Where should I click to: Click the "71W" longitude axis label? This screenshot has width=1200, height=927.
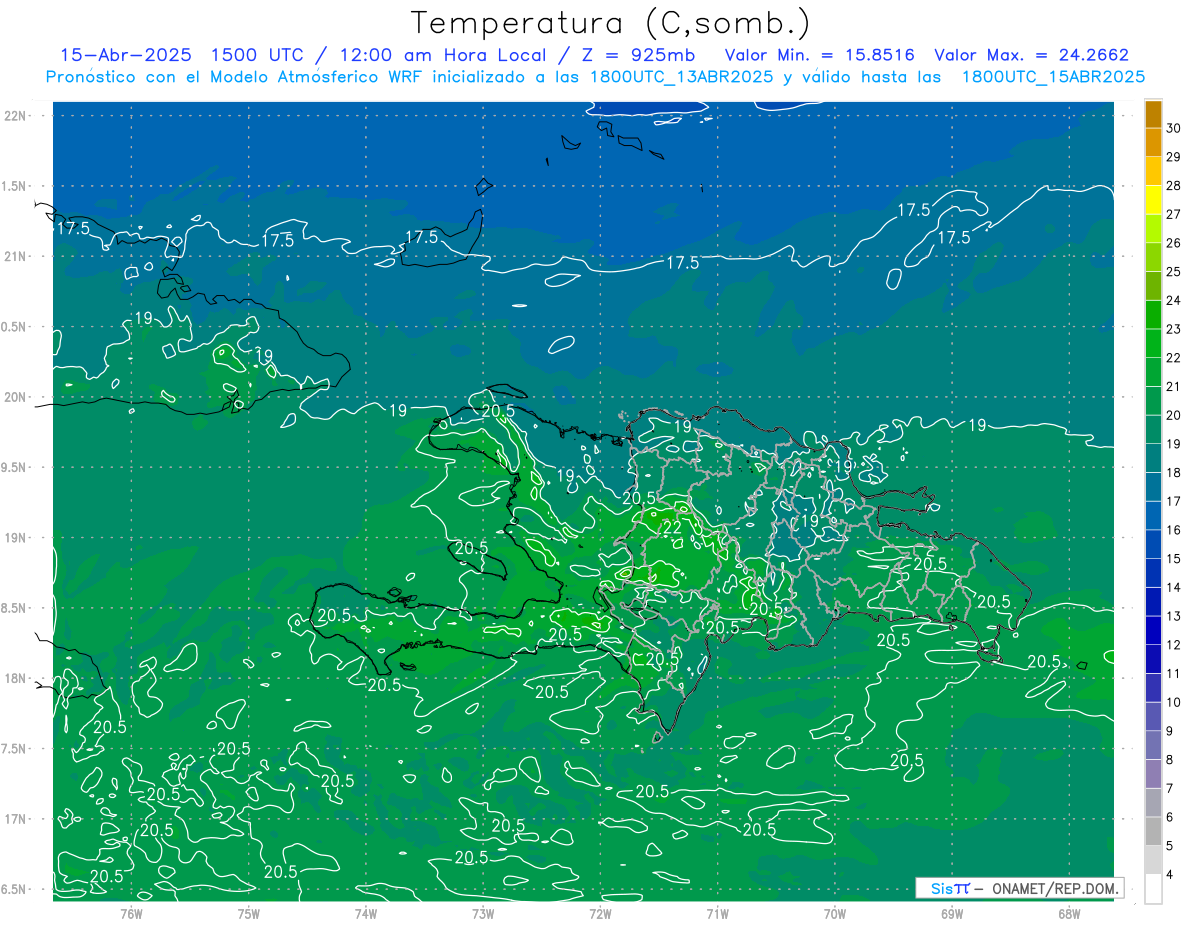[717, 913]
